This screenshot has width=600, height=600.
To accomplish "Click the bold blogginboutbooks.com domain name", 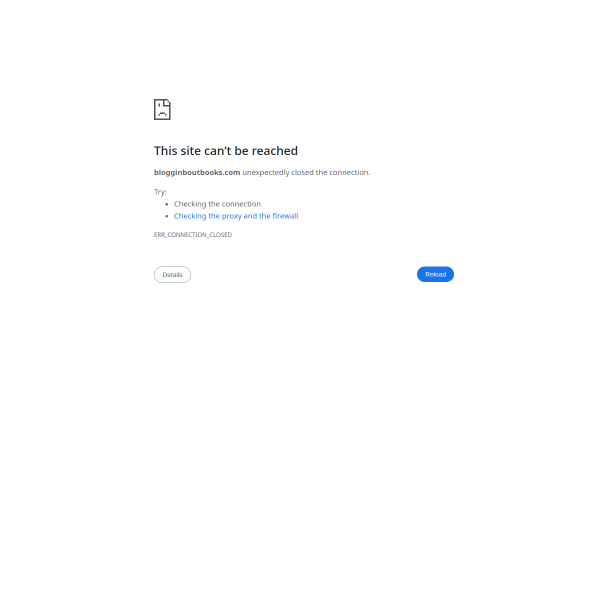I will coord(197,173).
